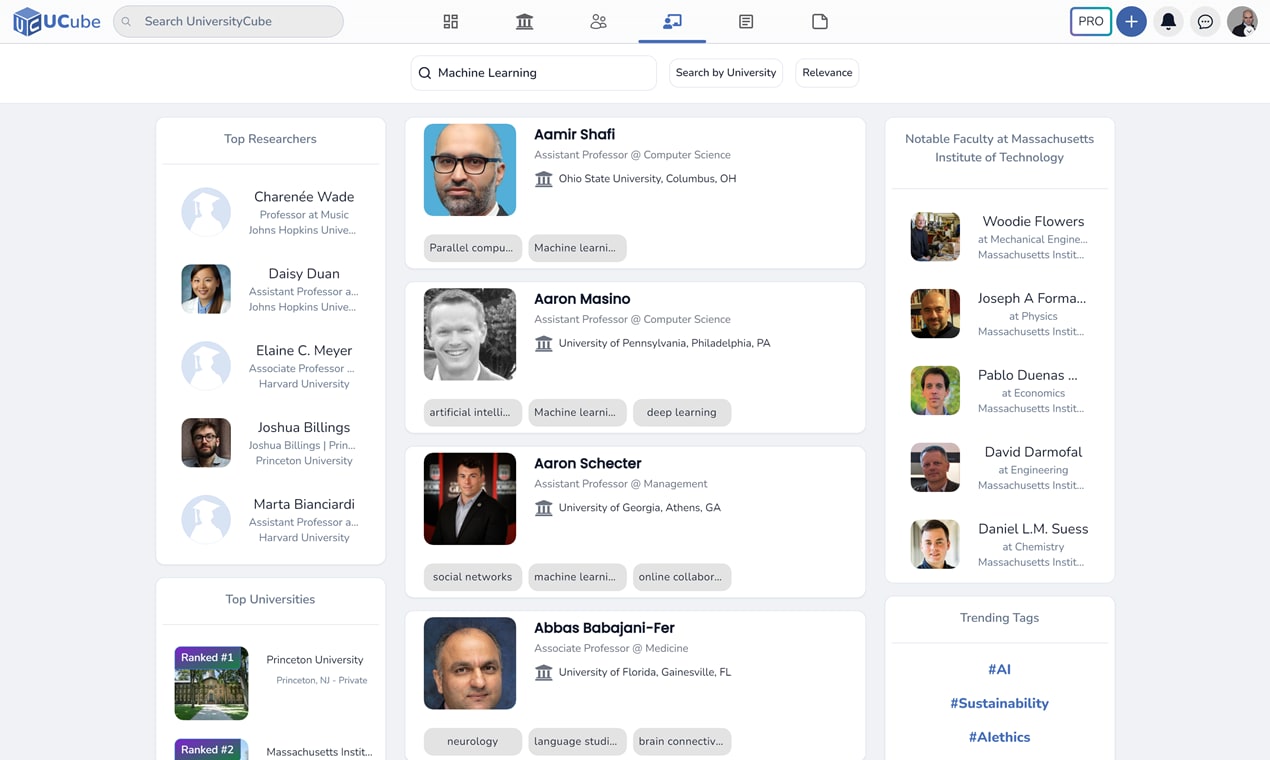Select the online collabor... tag

682,577
